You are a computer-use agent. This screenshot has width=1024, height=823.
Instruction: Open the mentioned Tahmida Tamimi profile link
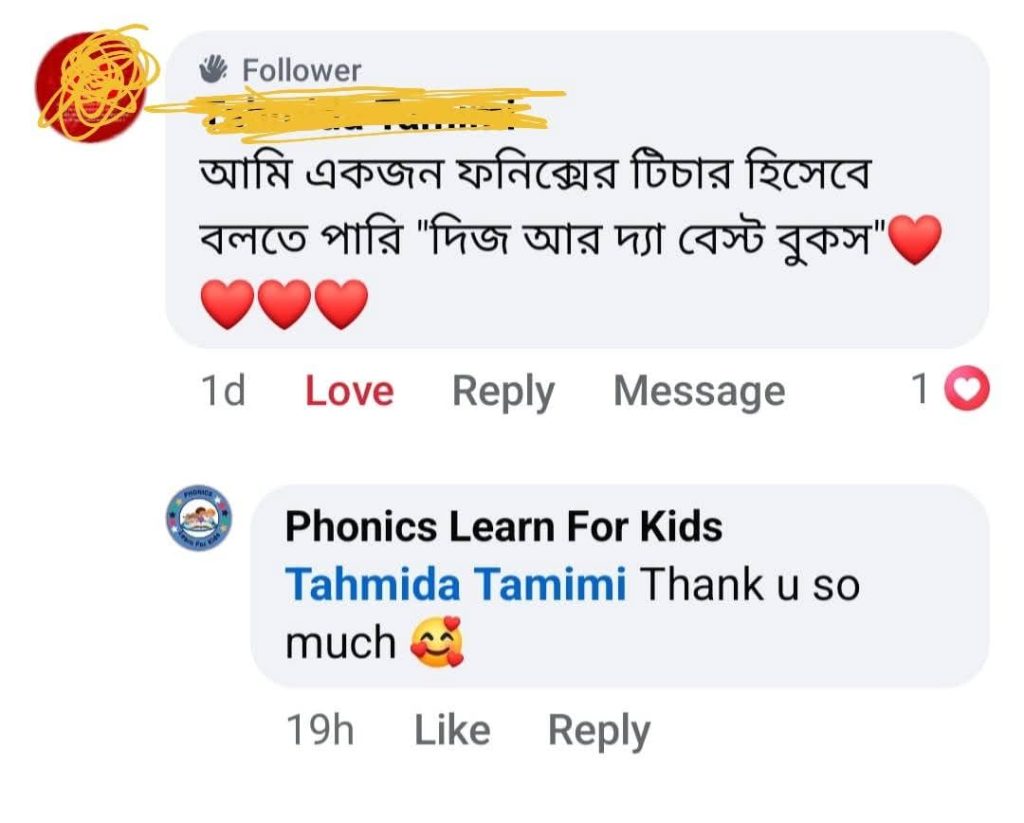pyautogui.click(x=456, y=585)
